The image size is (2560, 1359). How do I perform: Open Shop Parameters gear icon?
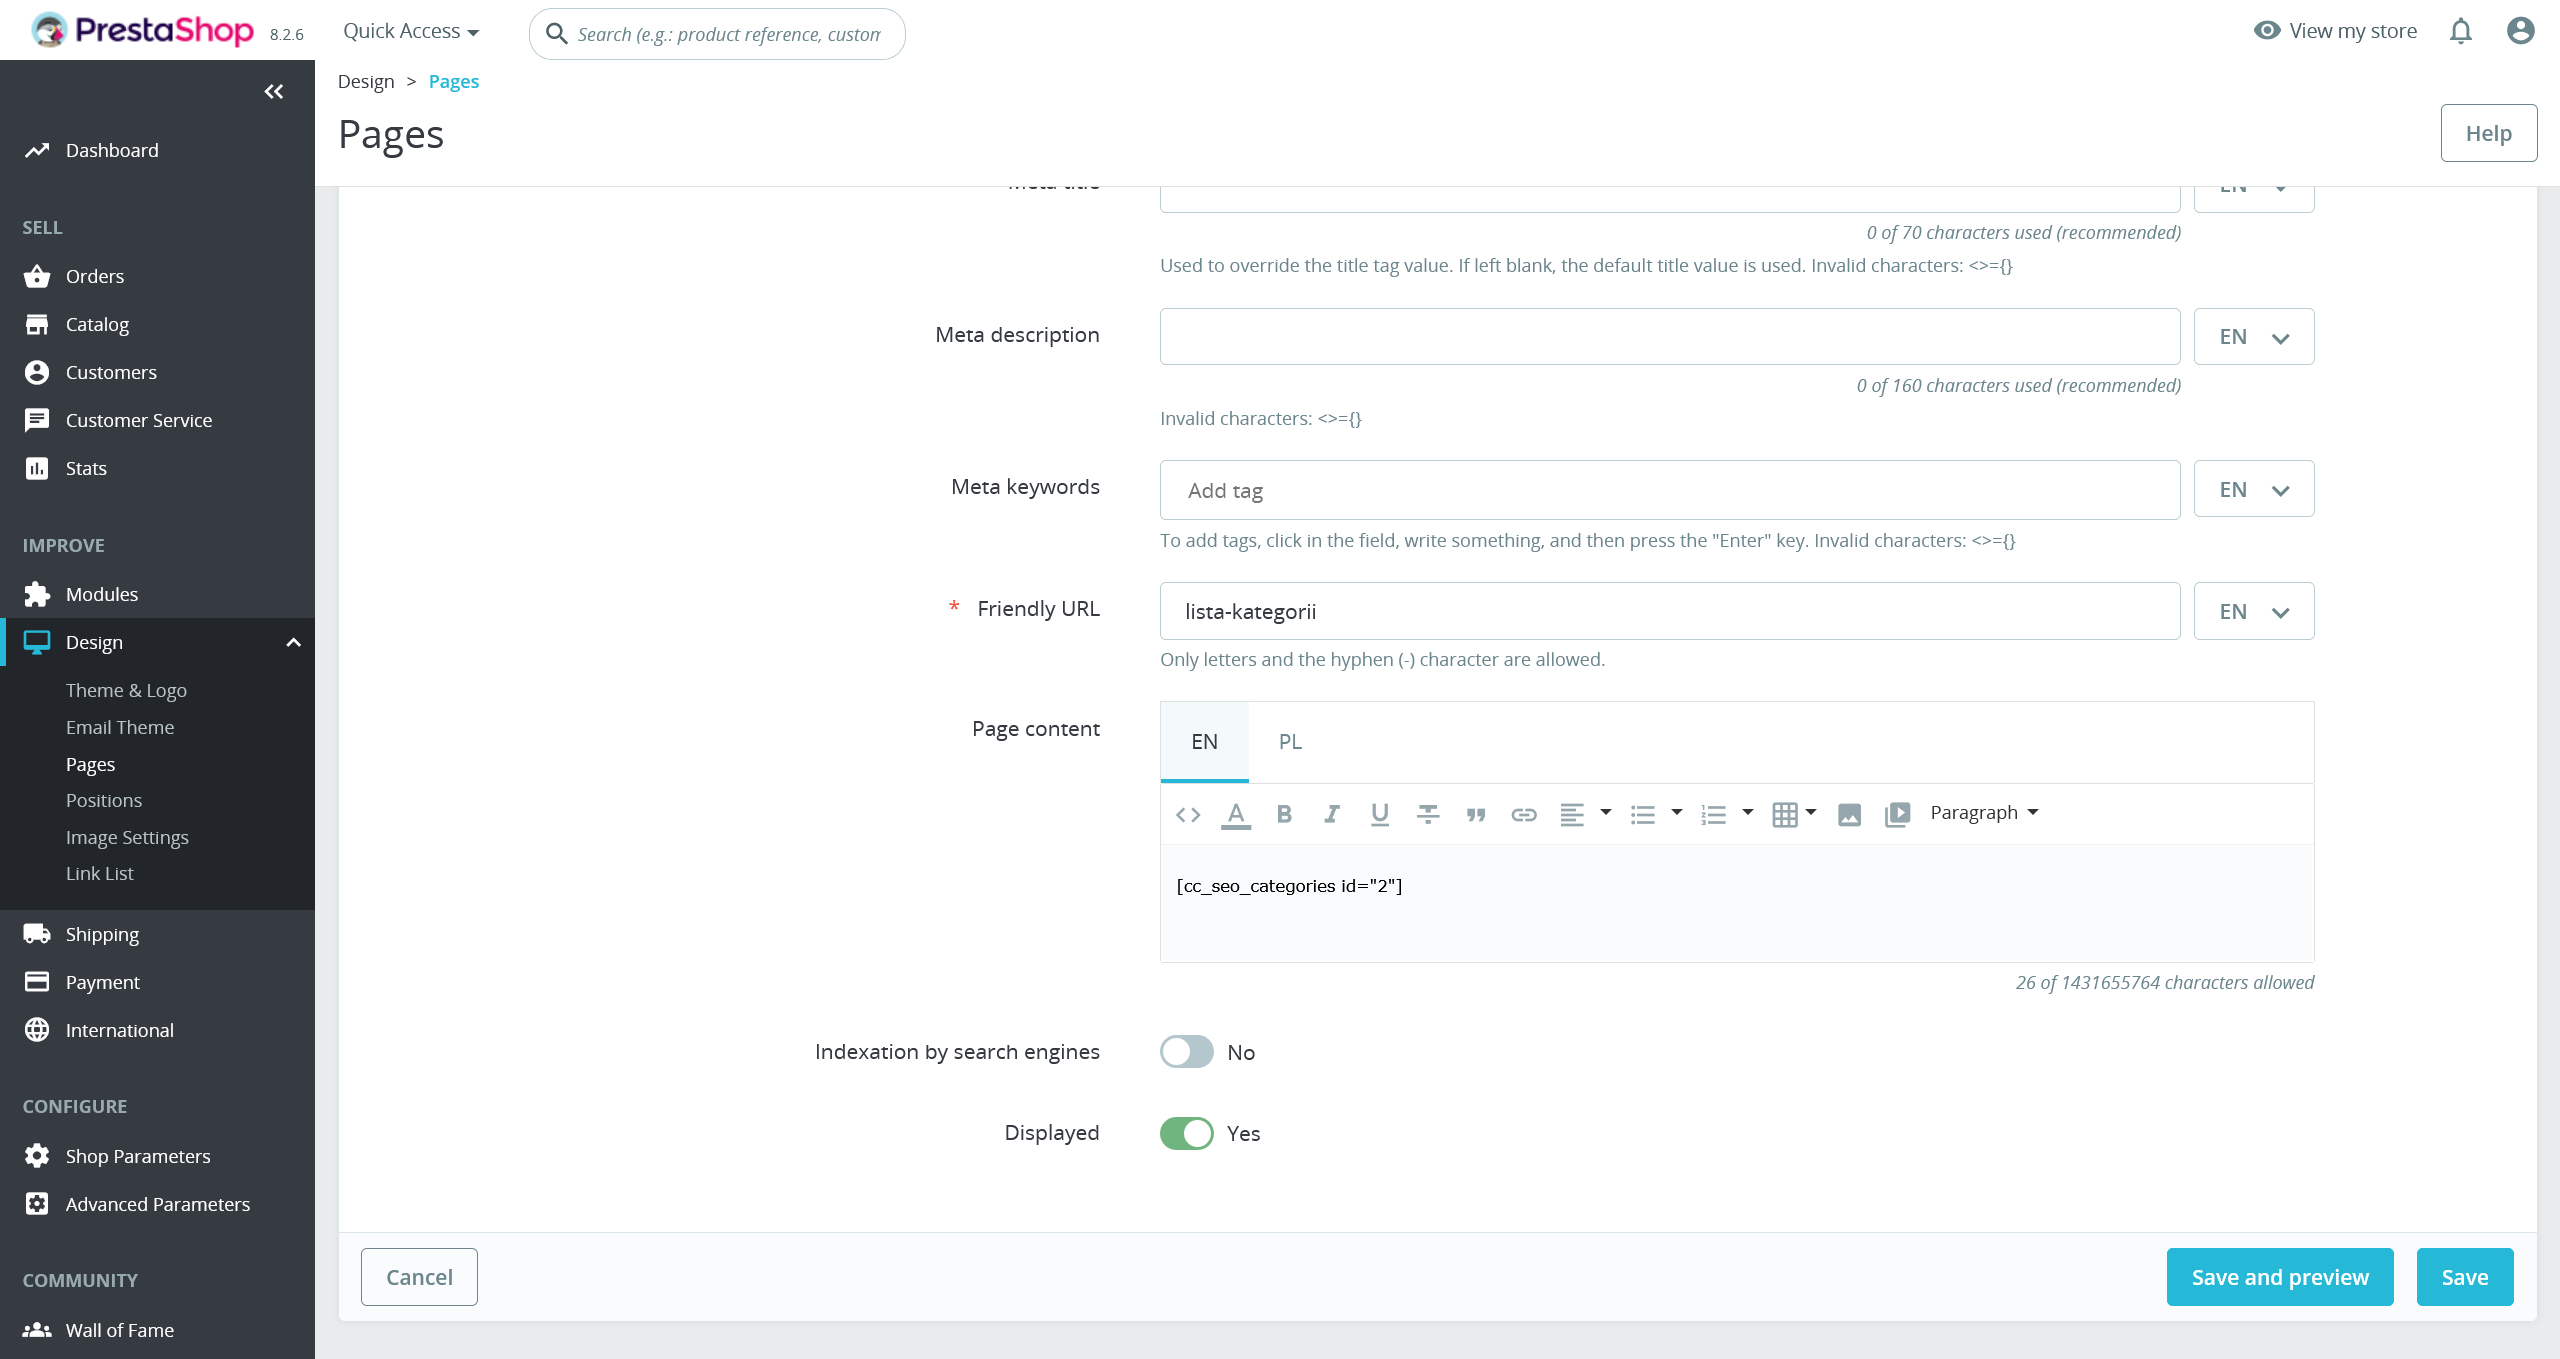tap(37, 1156)
